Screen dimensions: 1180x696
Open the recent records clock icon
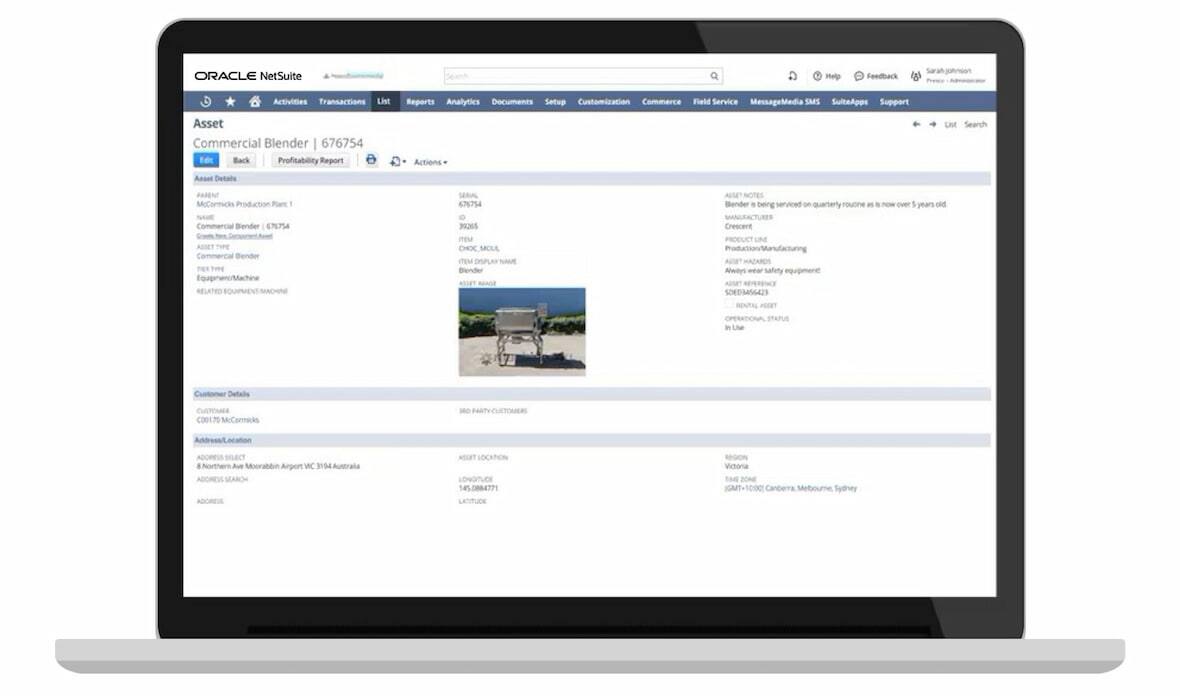point(205,101)
